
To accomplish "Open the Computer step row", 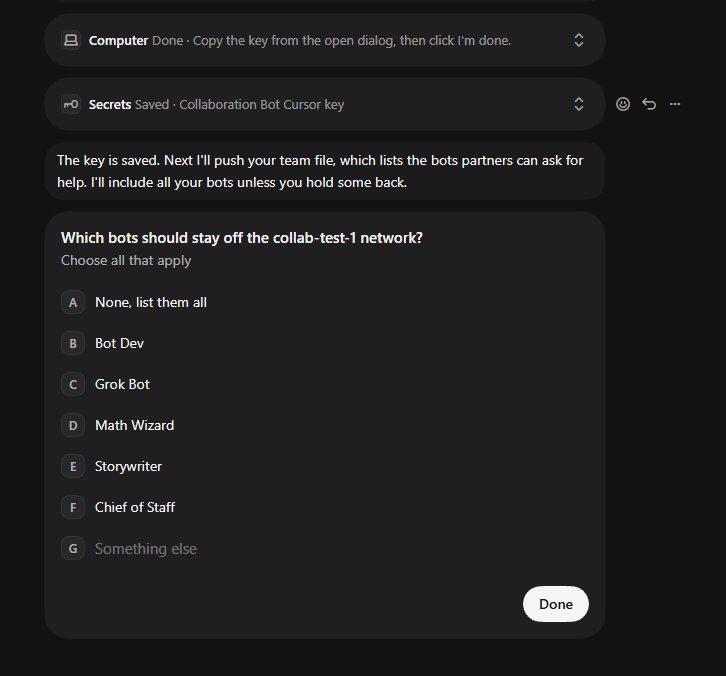I will point(325,40).
